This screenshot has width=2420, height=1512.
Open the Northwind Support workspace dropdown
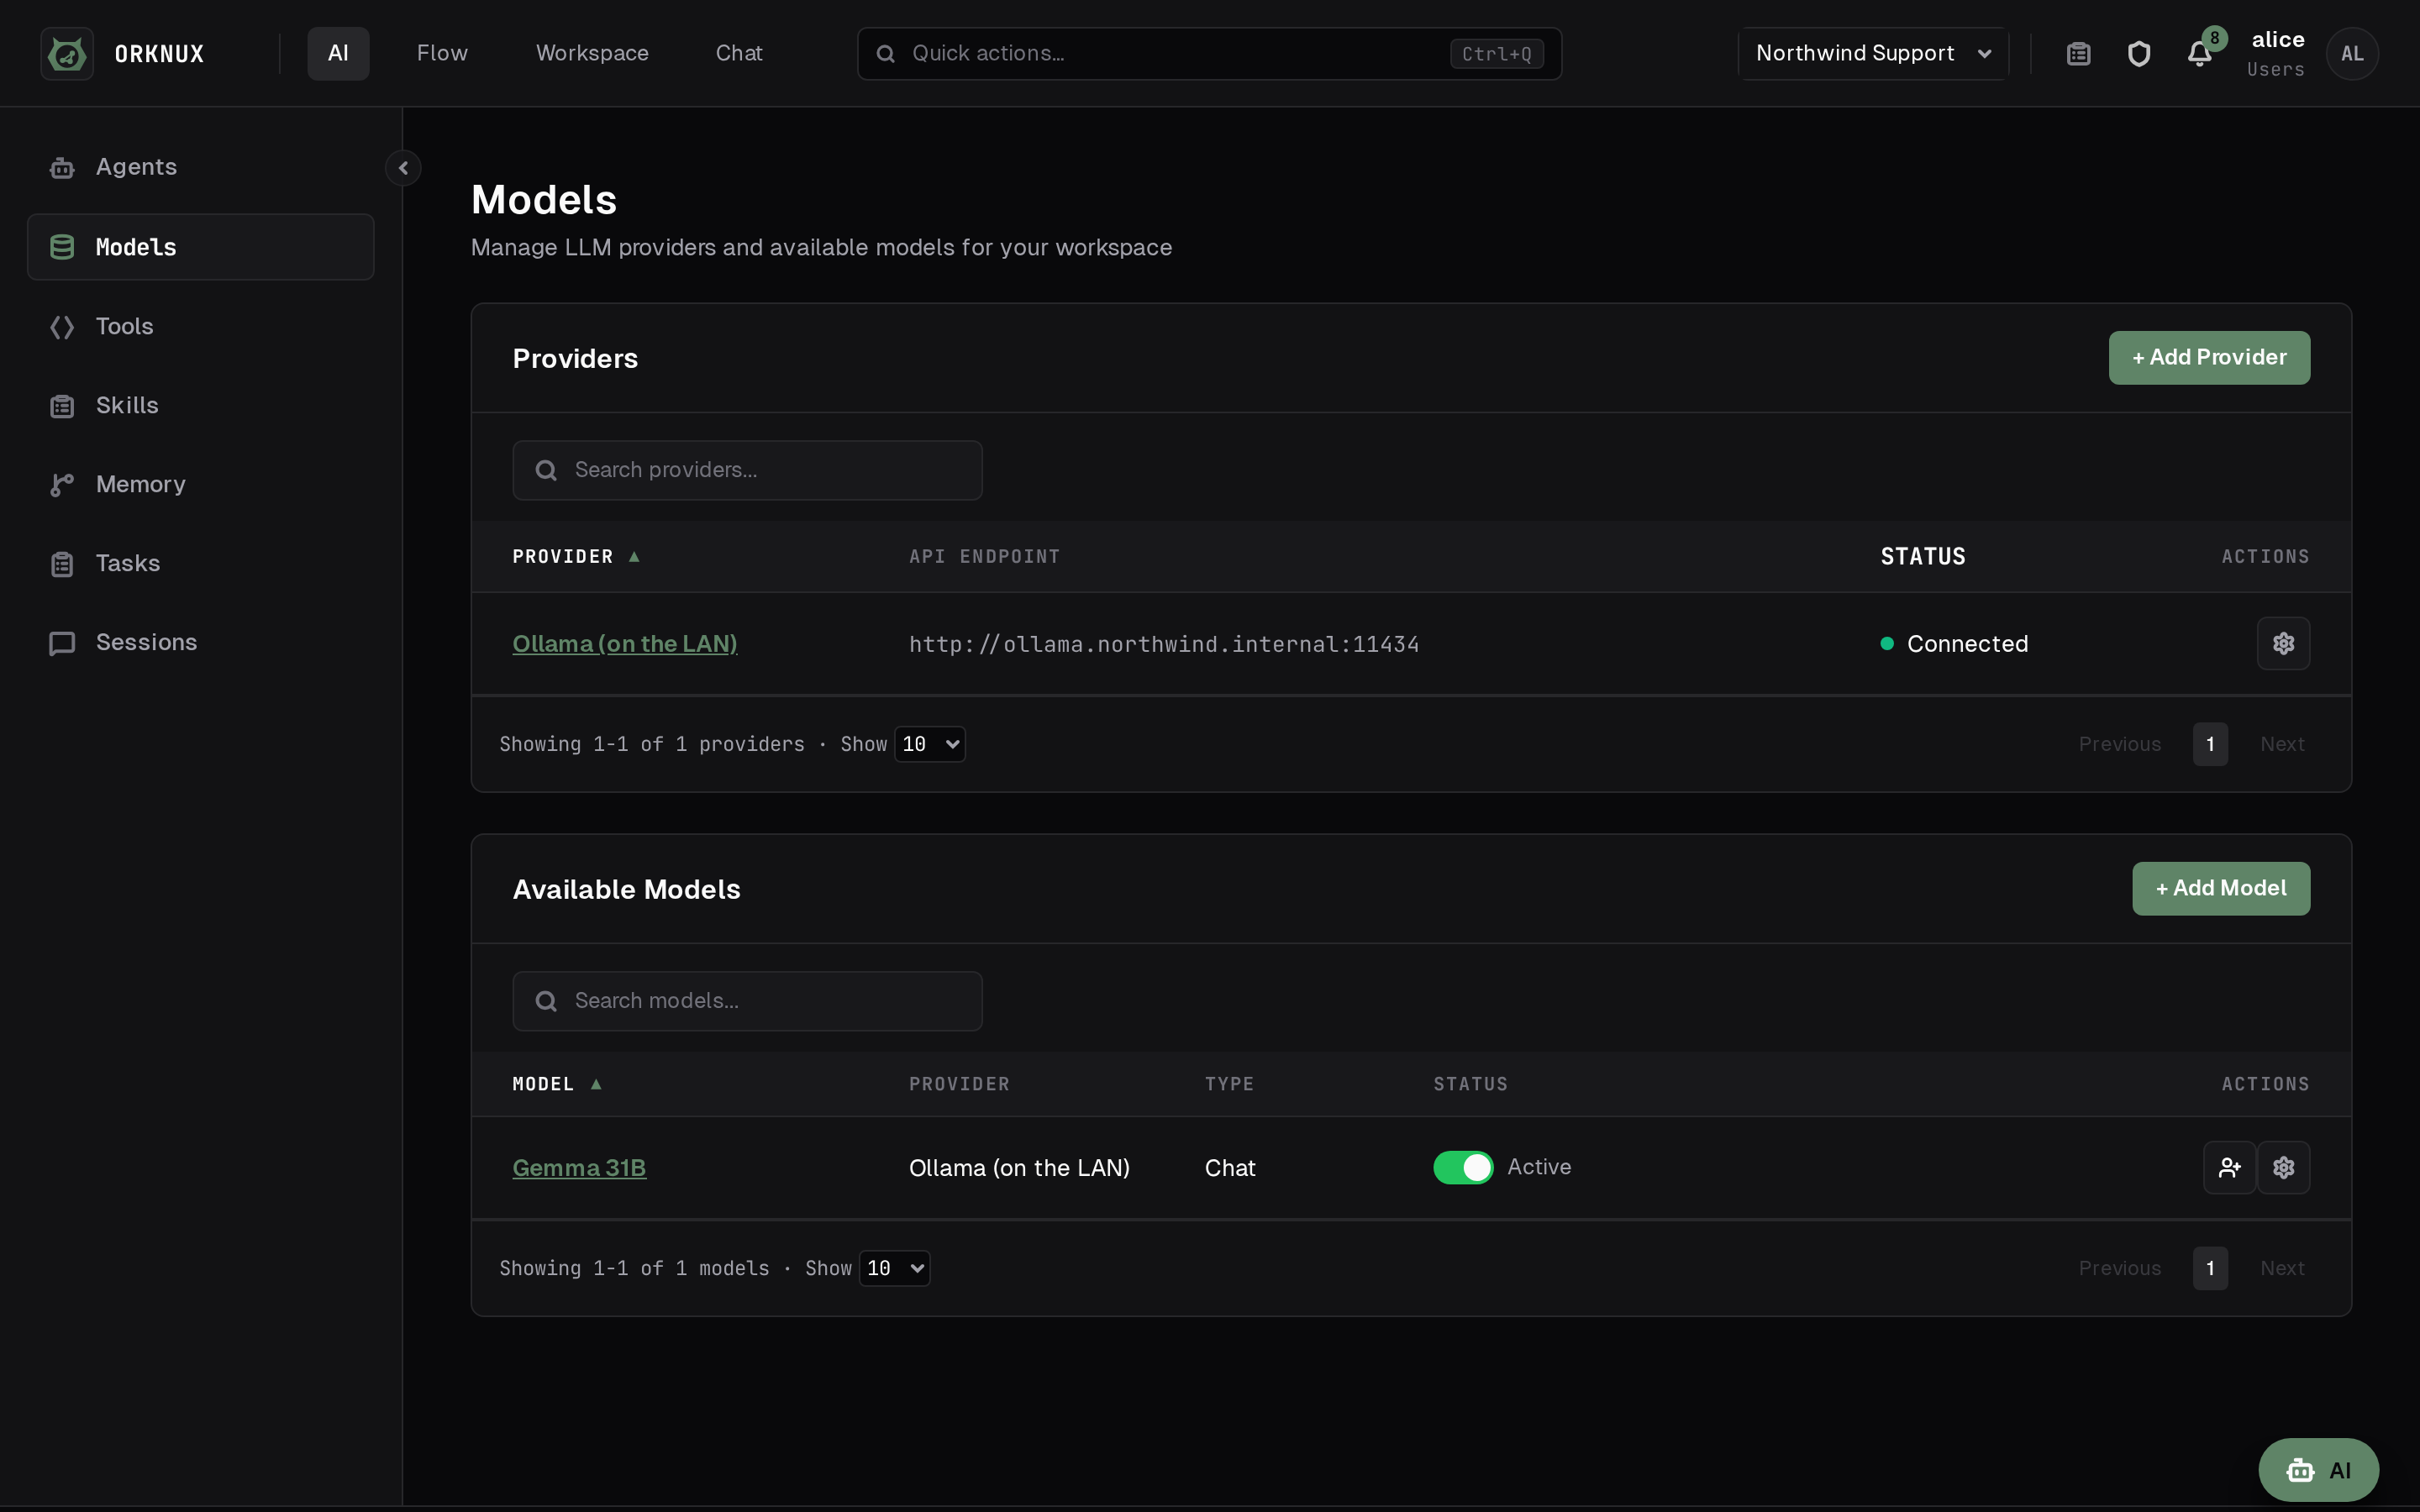click(x=1873, y=53)
